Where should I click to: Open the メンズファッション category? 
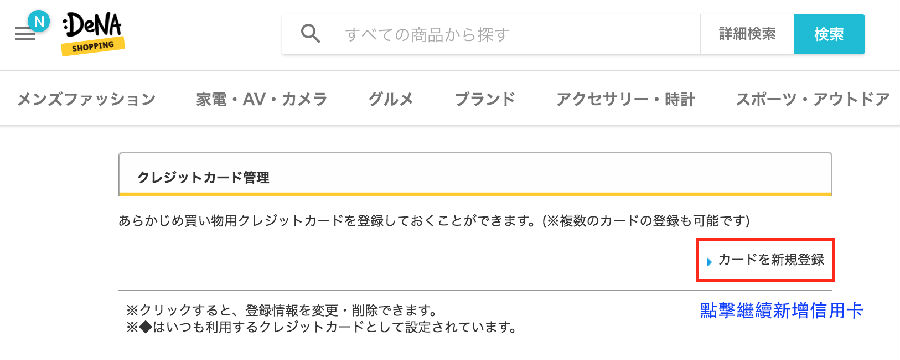click(x=86, y=99)
